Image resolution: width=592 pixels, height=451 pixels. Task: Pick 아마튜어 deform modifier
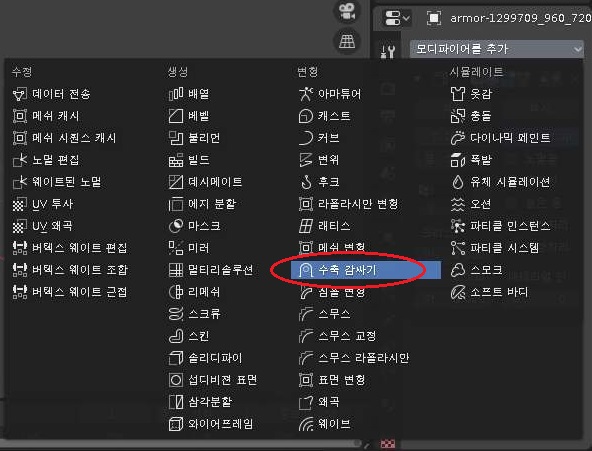[x=330, y=94]
